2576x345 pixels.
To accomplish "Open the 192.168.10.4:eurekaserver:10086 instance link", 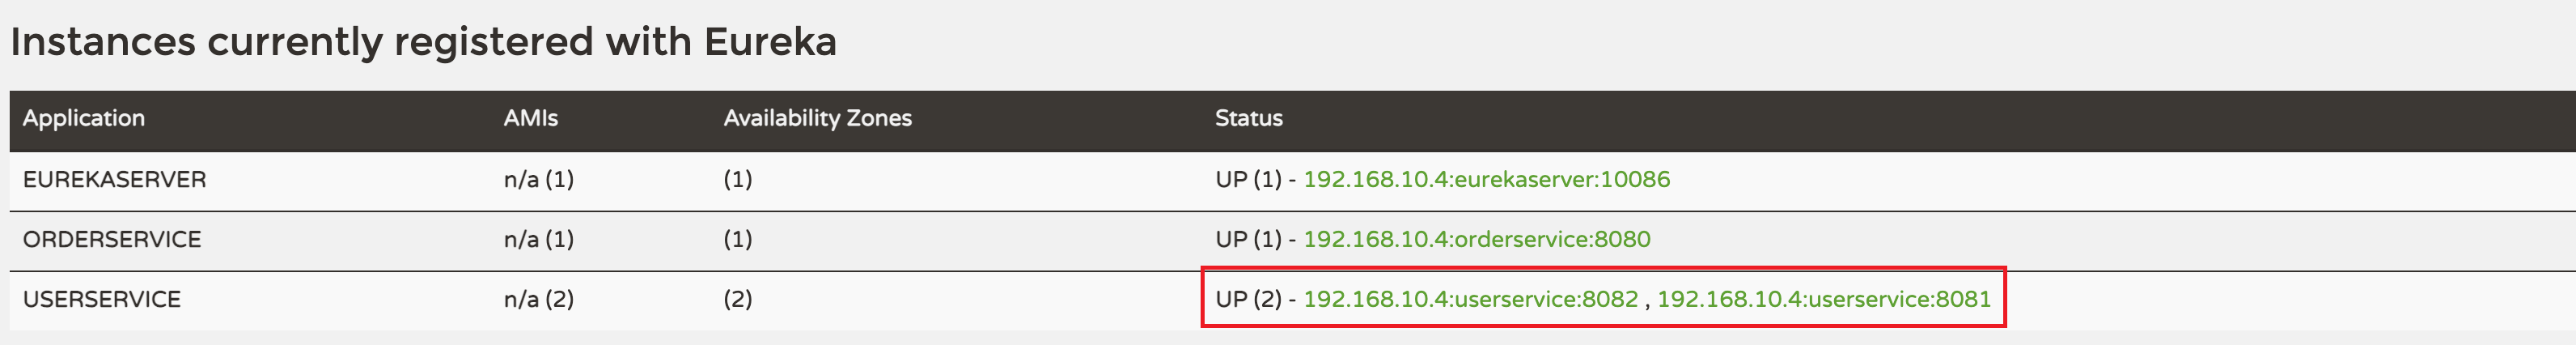I will pyautogui.click(x=1486, y=180).
